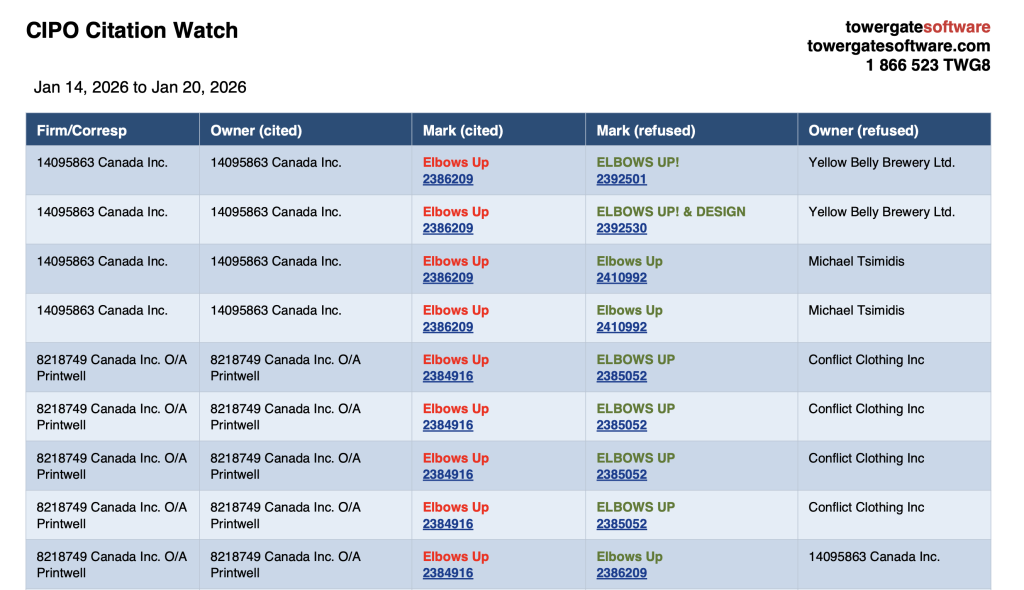Click Elbows Up refused mark in the bottom row

[x=629, y=557]
